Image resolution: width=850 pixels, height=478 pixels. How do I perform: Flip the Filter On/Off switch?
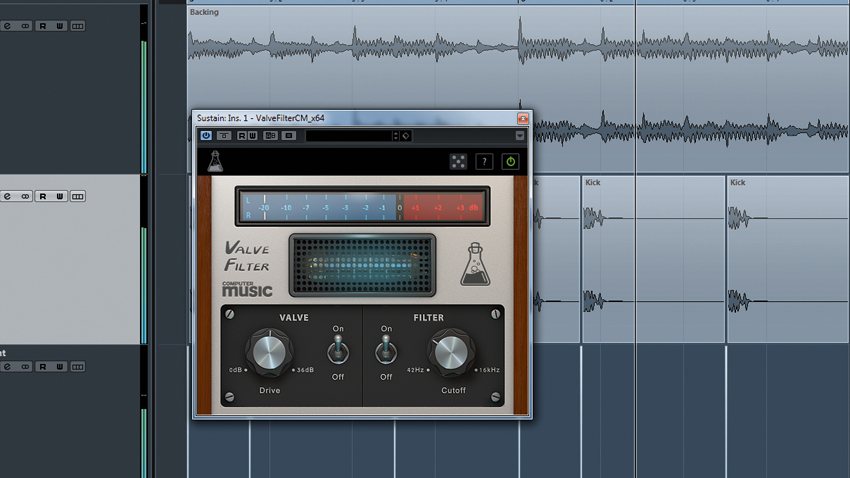(x=386, y=350)
